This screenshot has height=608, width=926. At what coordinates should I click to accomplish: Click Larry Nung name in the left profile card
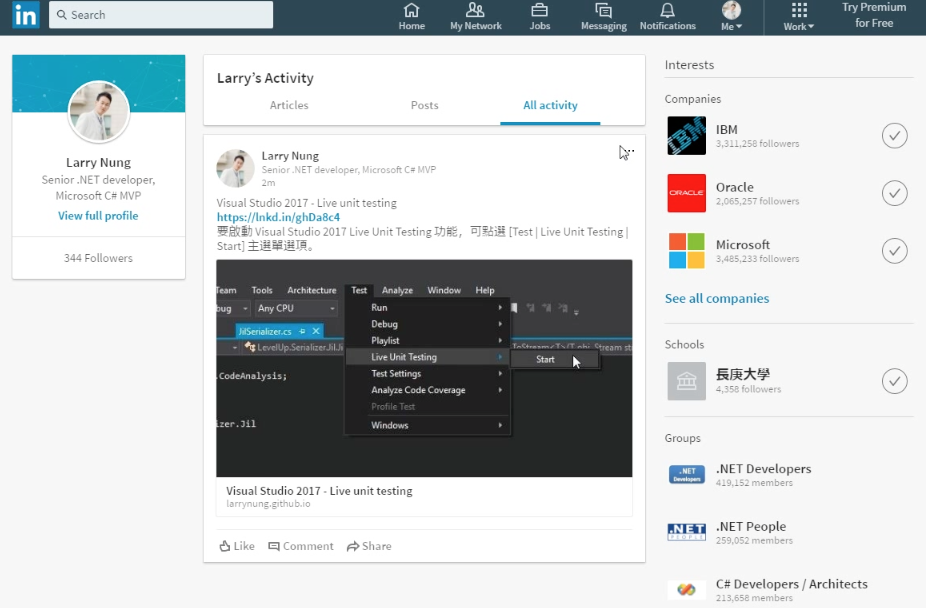pyautogui.click(x=99, y=162)
